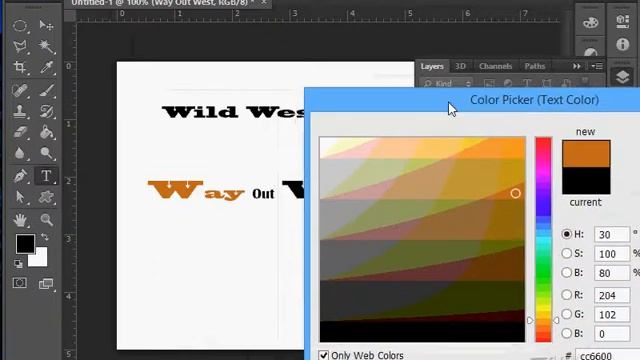
Task: Select the R red radio button
Action: (566, 294)
